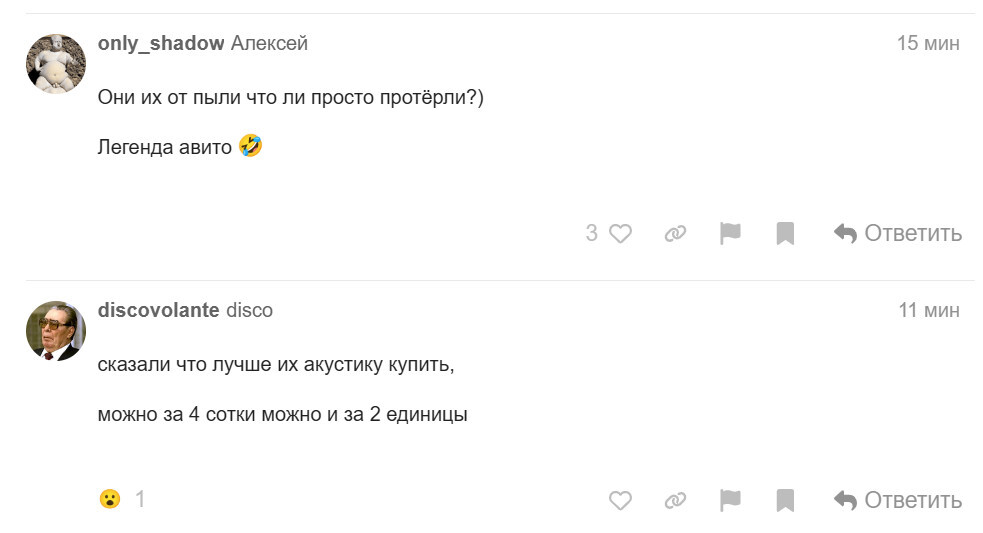Screen dimensions: 983x533
Task: Like only_shadow's comment with the heart icon
Action: pyautogui.click(x=620, y=234)
